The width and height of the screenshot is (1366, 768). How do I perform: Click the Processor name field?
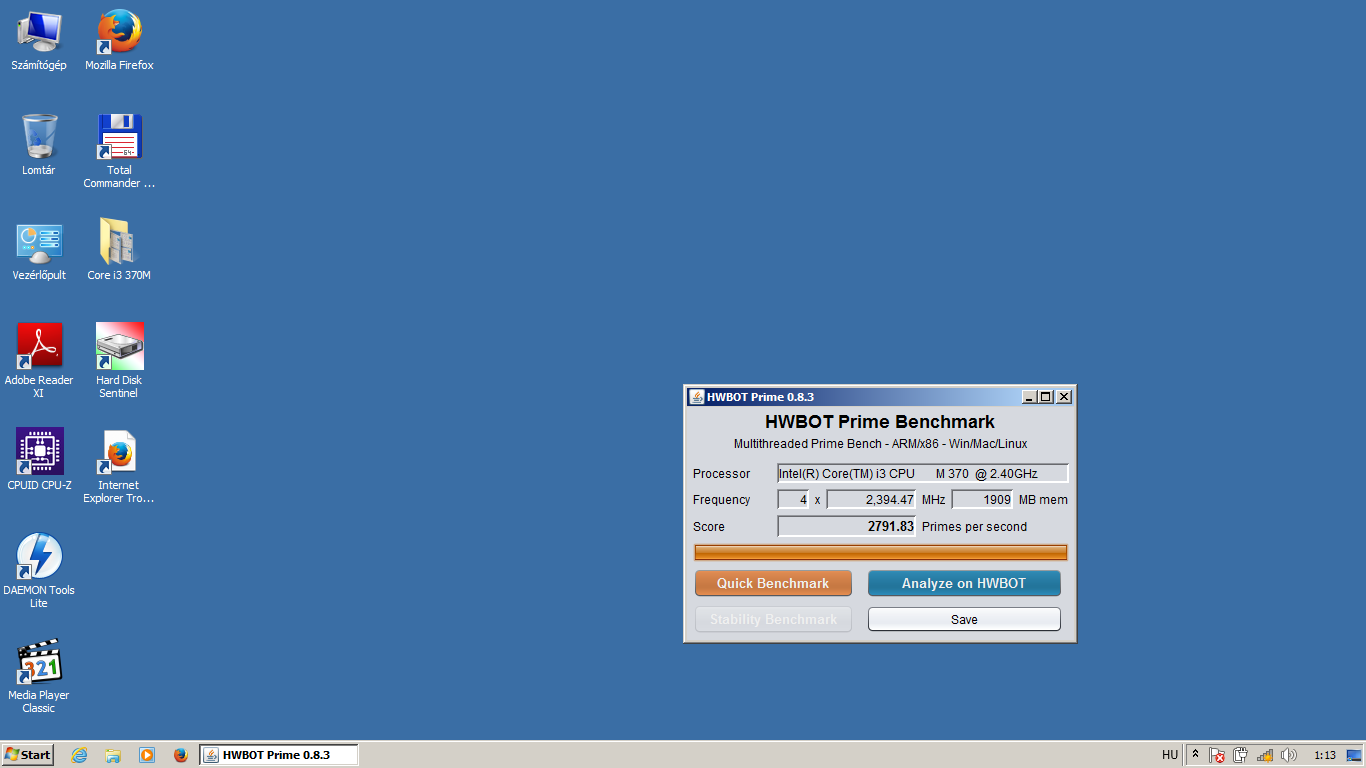(923, 473)
